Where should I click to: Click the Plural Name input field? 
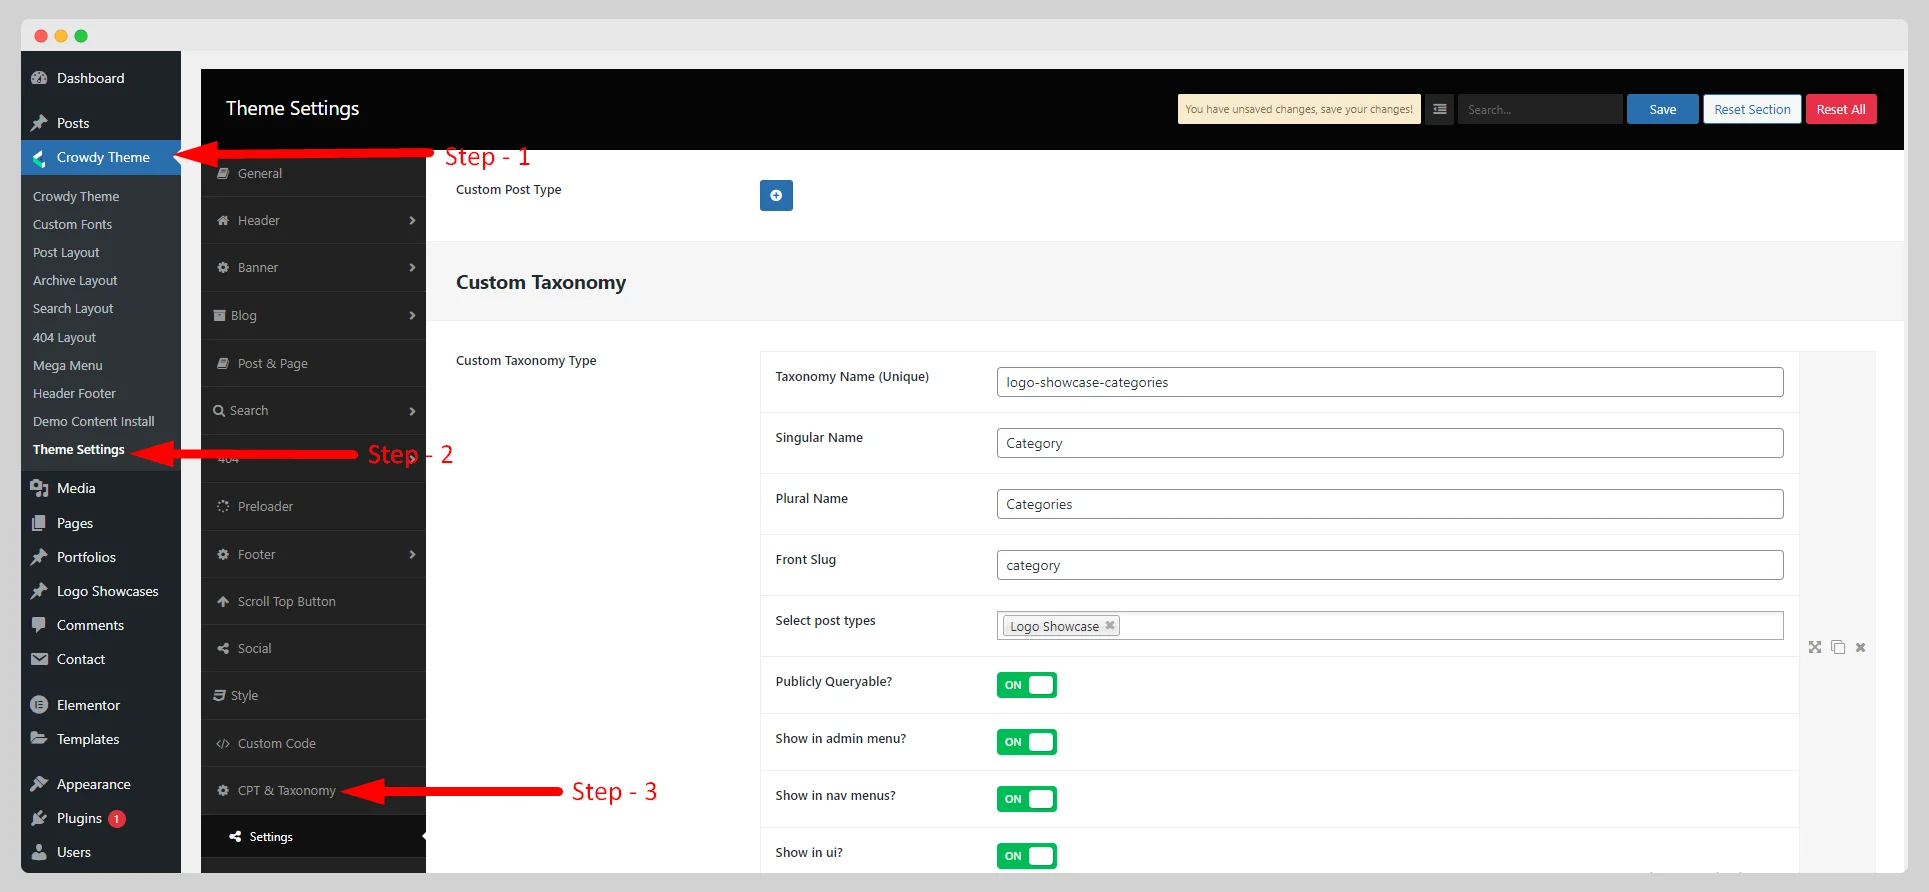click(x=1390, y=504)
